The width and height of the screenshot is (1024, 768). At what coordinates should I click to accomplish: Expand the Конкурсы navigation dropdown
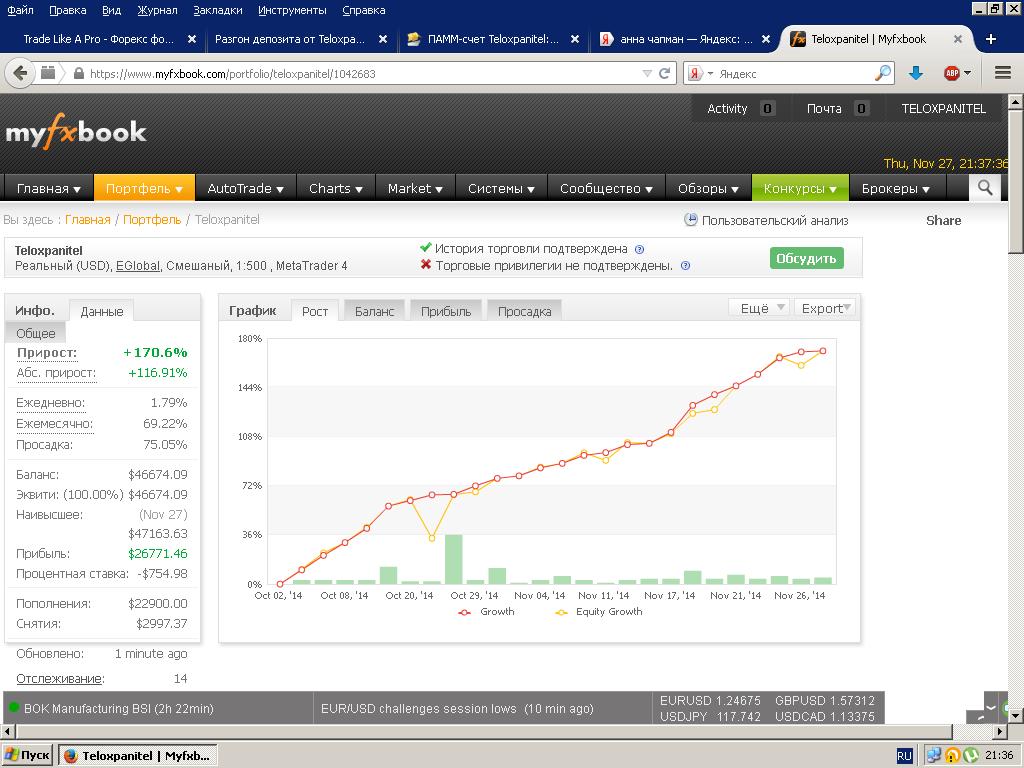800,188
